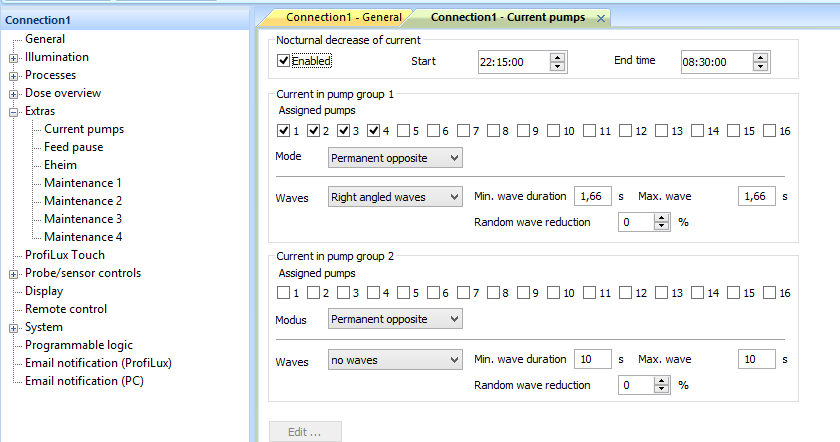Decrease group 2 random wave reduction
840x442 pixels.
[660, 389]
